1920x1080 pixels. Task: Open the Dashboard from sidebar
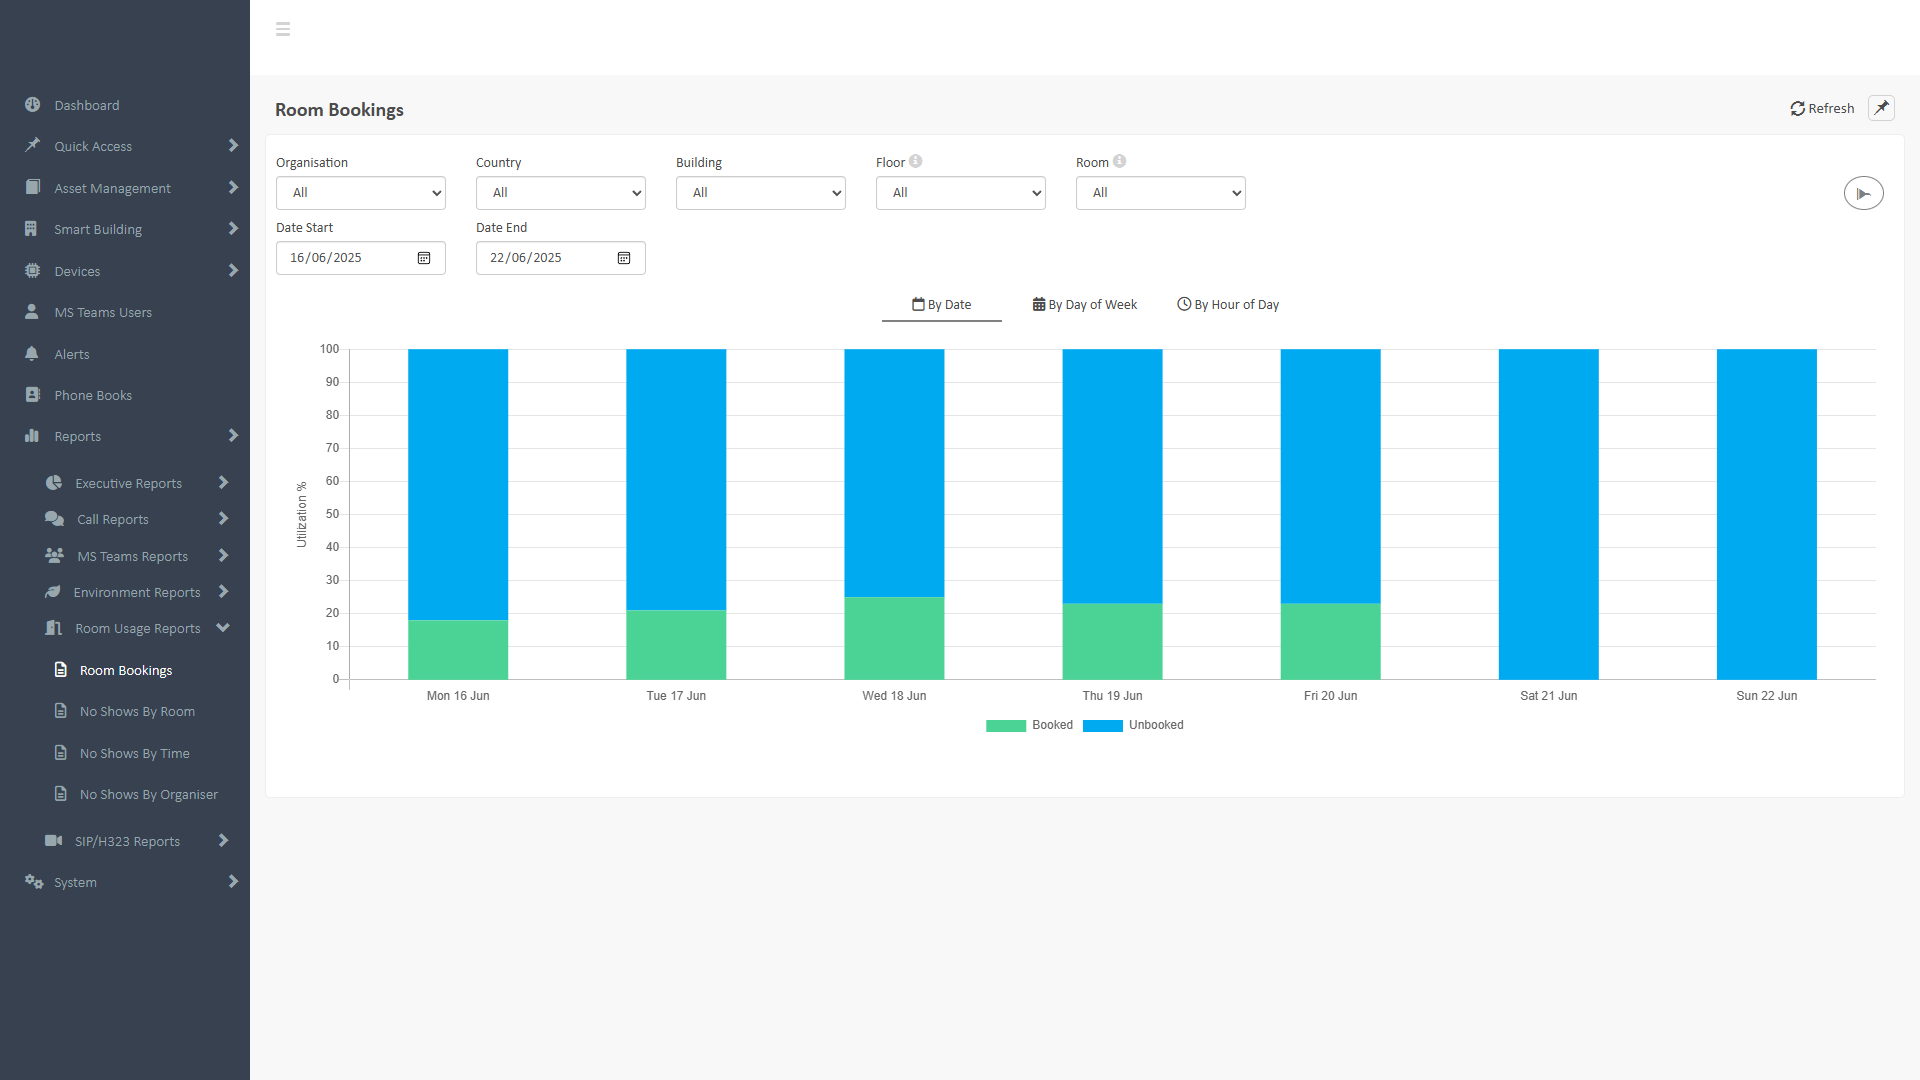tap(87, 105)
